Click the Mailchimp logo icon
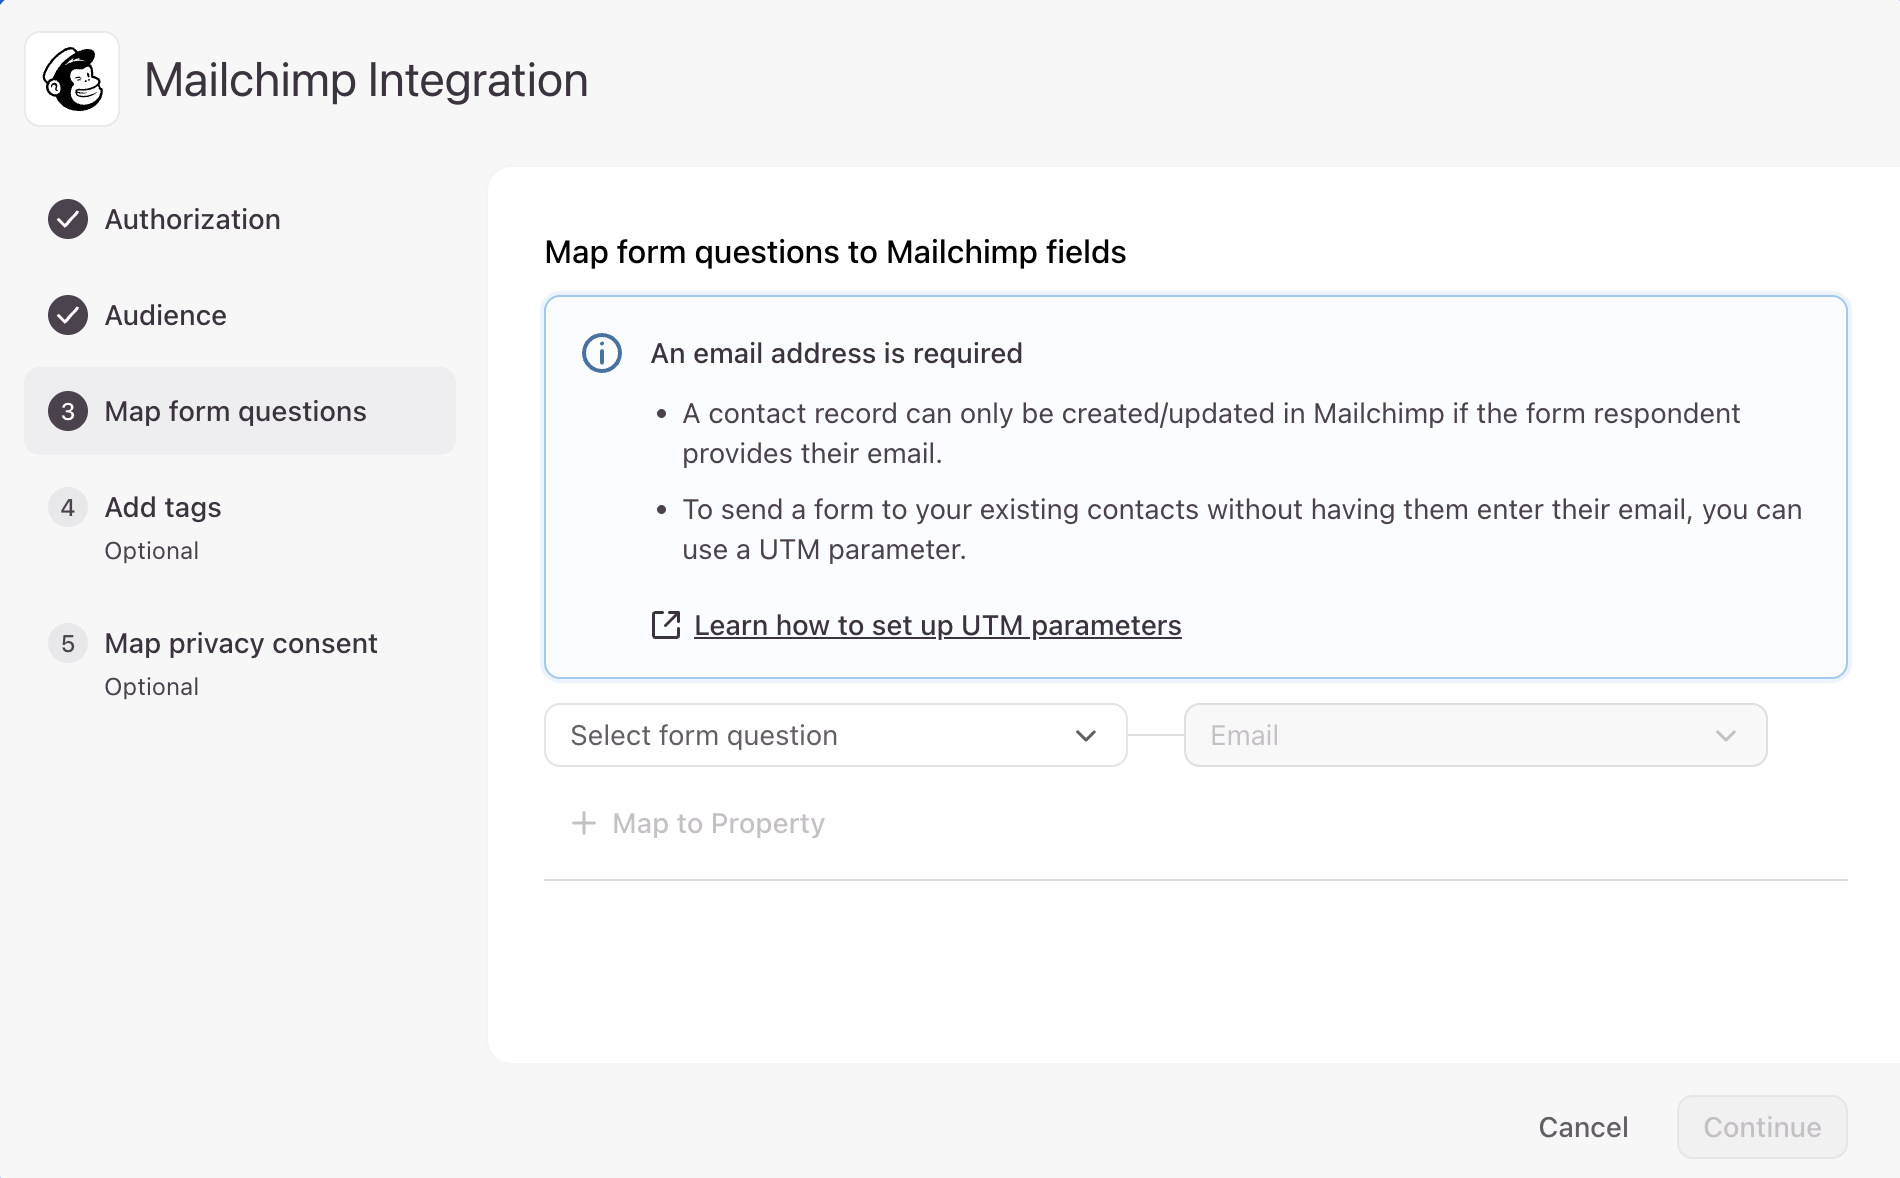Screen dimensions: 1900x1178 (x=72, y=79)
